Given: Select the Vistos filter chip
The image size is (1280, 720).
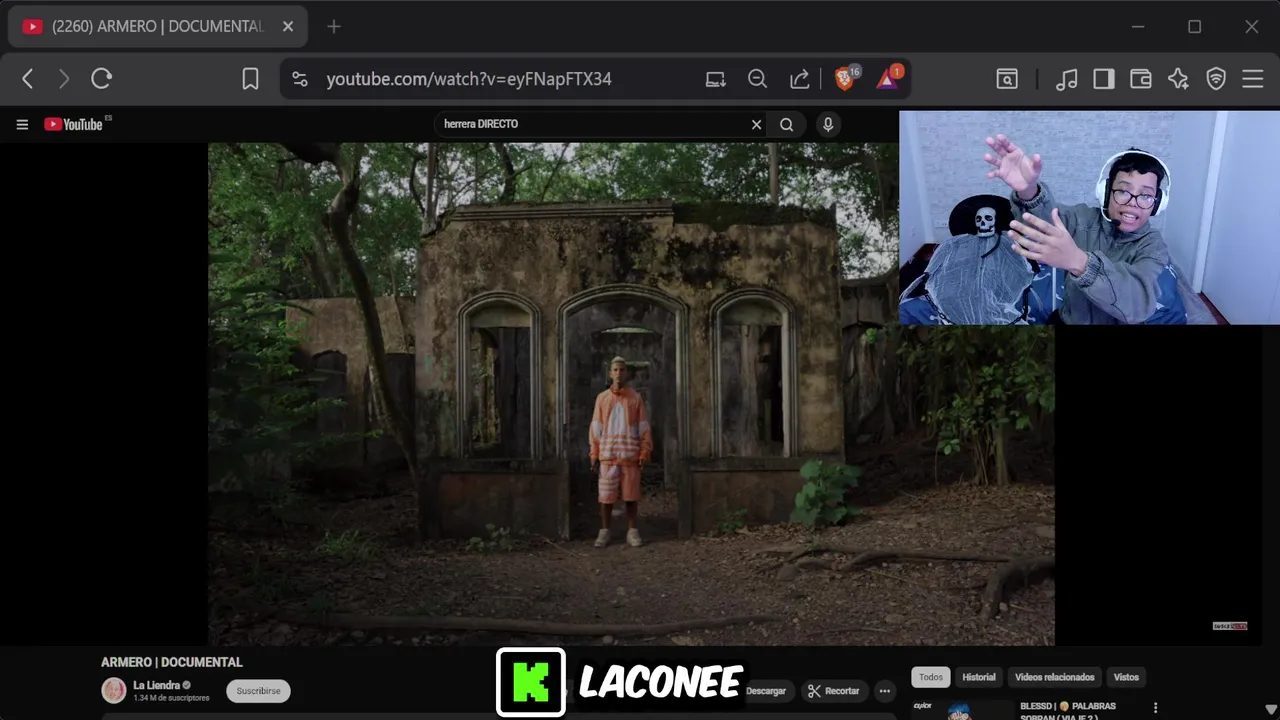Looking at the screenshot, I should coord(1126,677).
